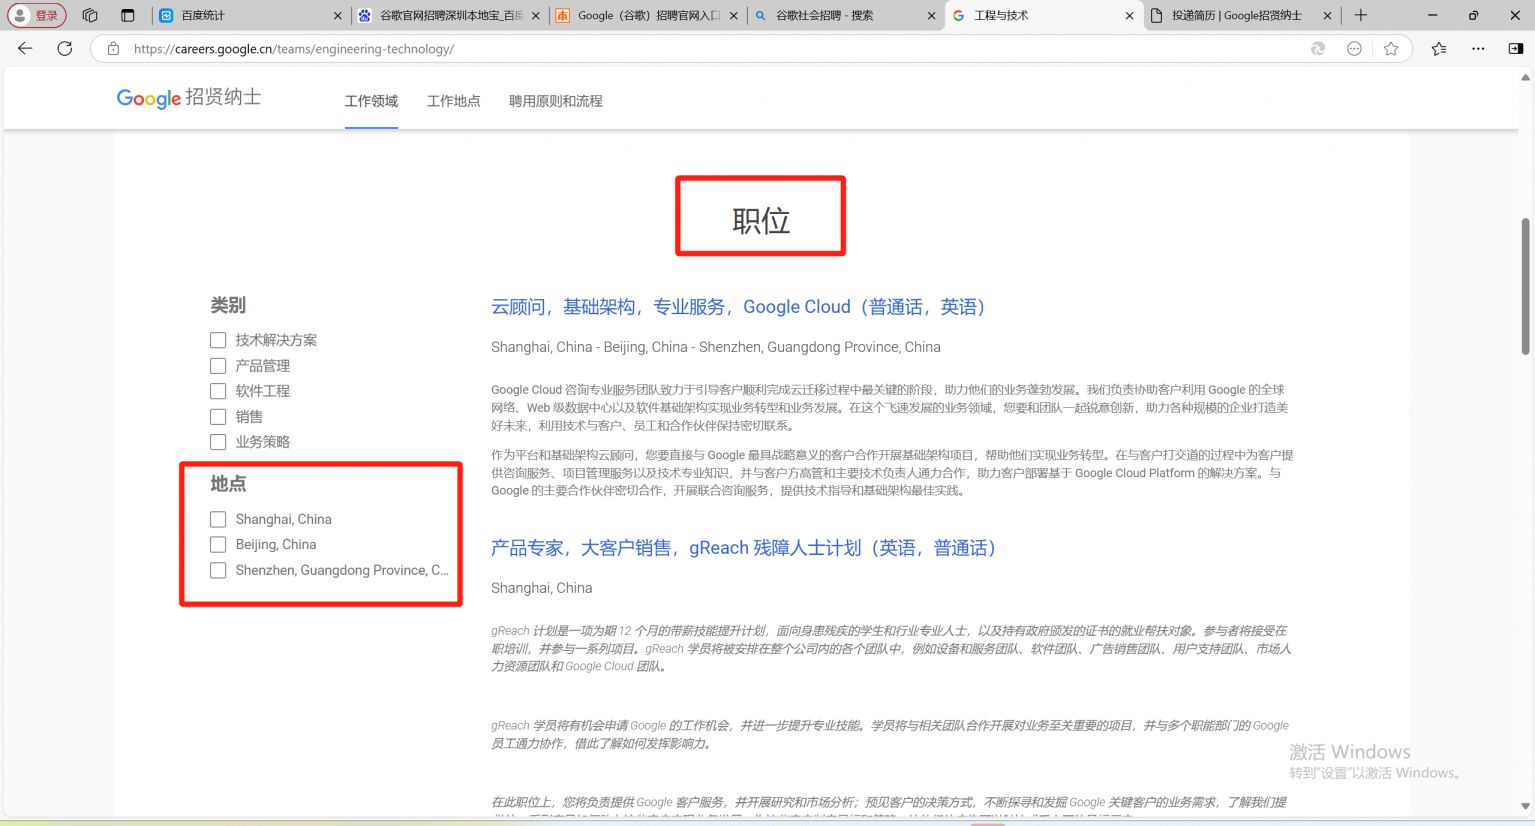Open the tab actions menu icon
Screen dimensions: 1535x826
click(127, 15)
